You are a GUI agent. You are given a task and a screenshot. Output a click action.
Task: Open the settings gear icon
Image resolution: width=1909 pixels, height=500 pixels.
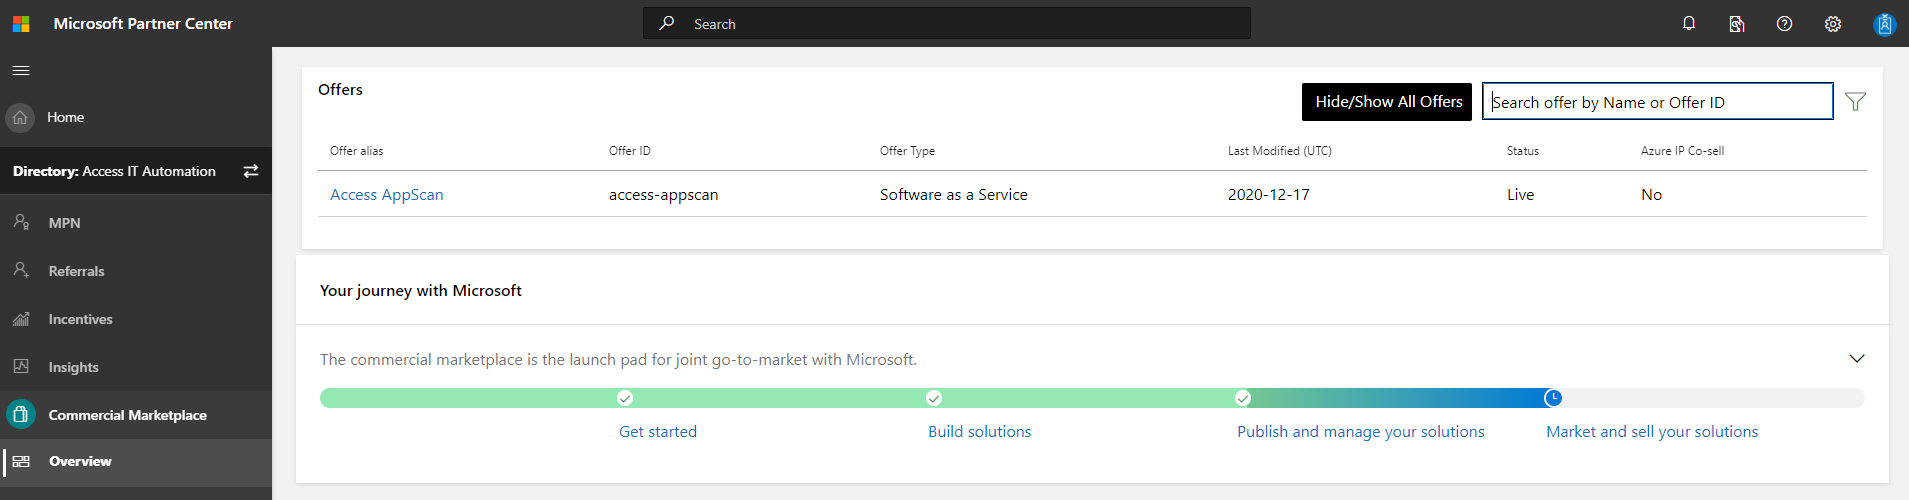[1833, 23]
